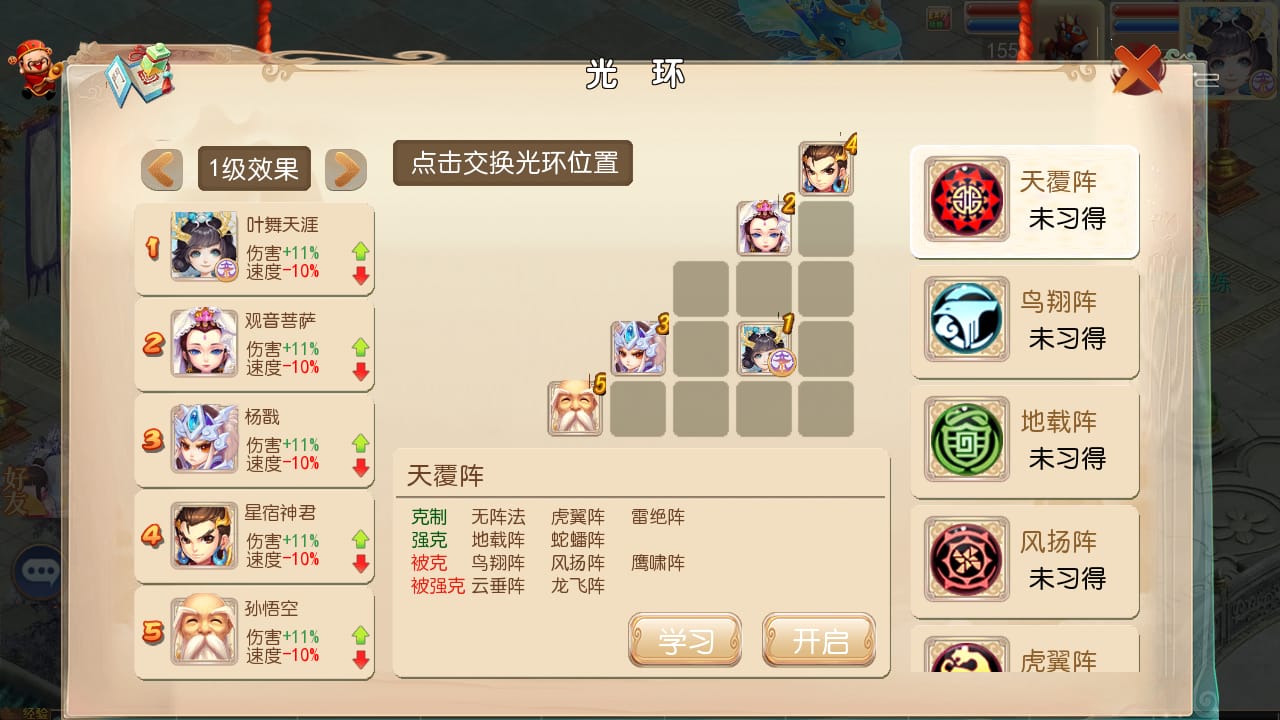Image resolution: width=1280 pixels, height=720 pixels.
Task: Select 观音菩萨 in the member list
Action: click(x=254, y=345)
